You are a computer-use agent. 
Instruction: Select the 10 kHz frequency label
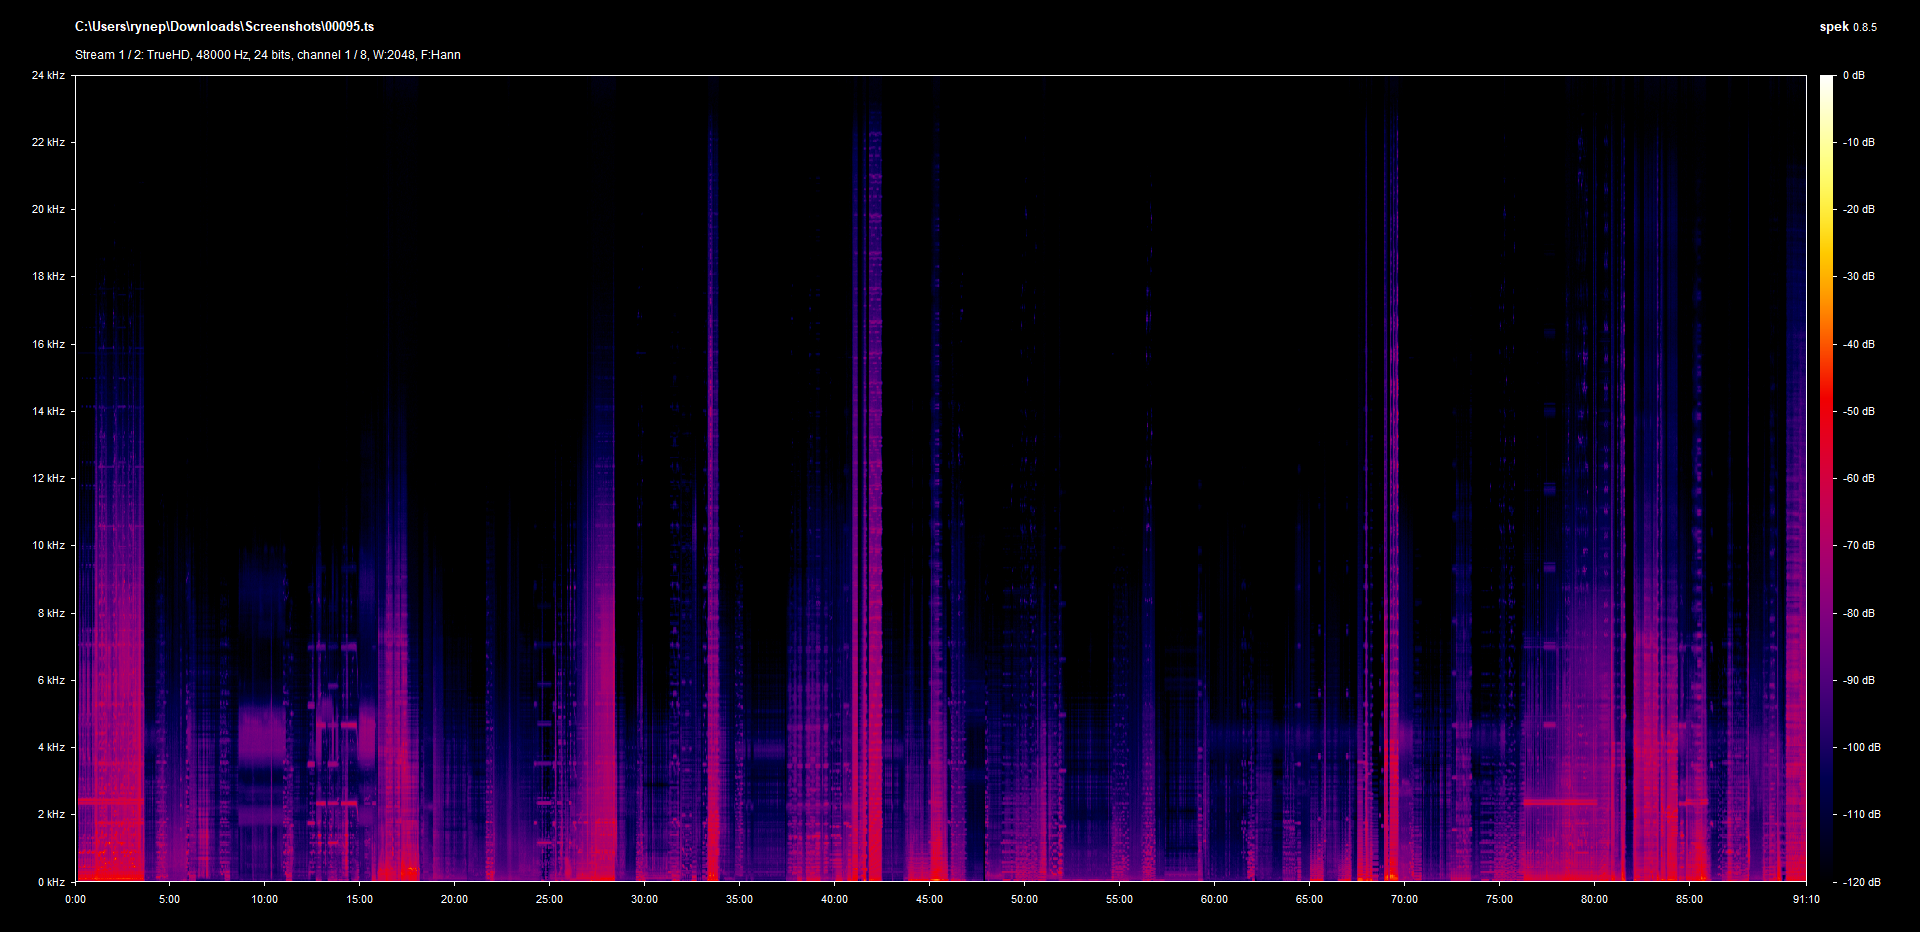tap(48, 546)
